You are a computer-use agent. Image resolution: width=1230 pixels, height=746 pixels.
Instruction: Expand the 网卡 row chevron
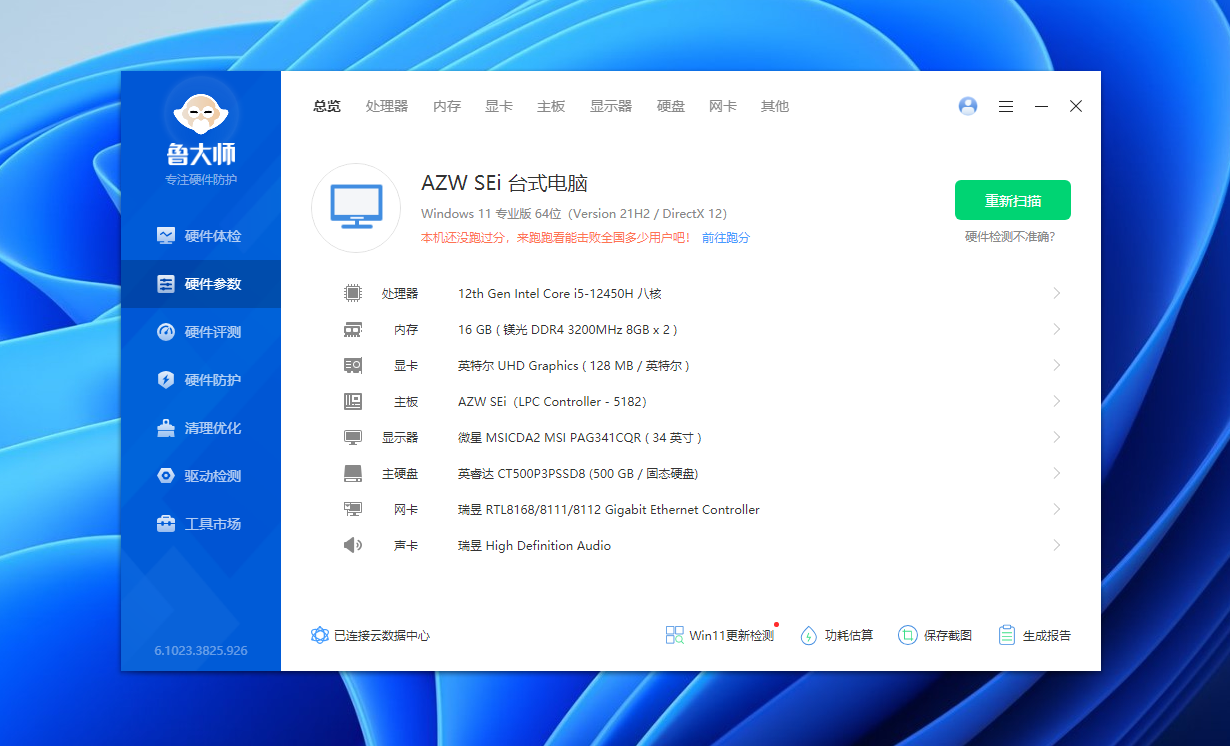(x=1057, y=510)
